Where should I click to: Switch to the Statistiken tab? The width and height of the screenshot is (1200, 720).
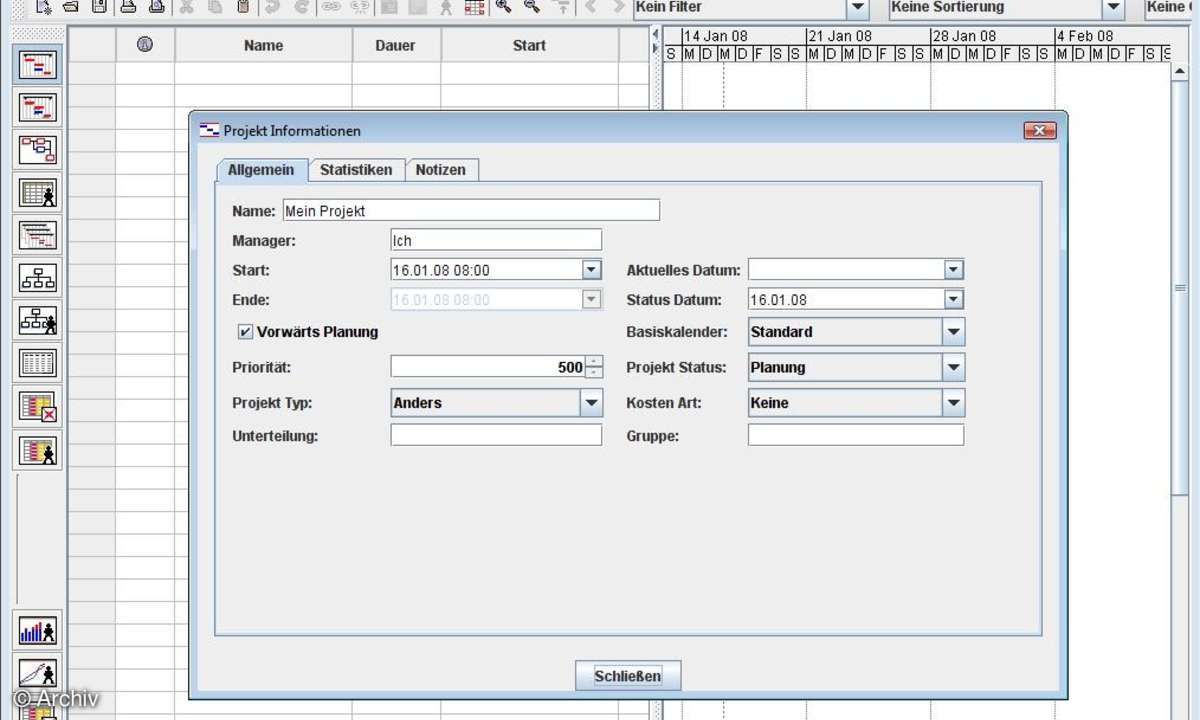pyautogui.click(x=356, y=170)
